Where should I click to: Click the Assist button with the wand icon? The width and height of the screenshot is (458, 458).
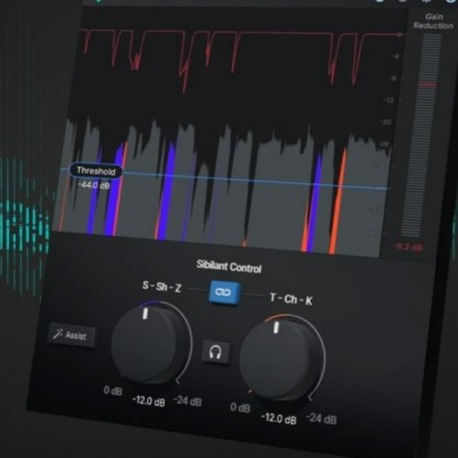coord(71,335)
